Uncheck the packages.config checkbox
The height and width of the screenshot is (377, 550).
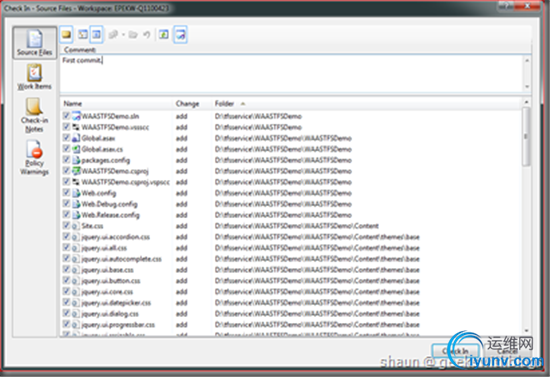point(66,160)
